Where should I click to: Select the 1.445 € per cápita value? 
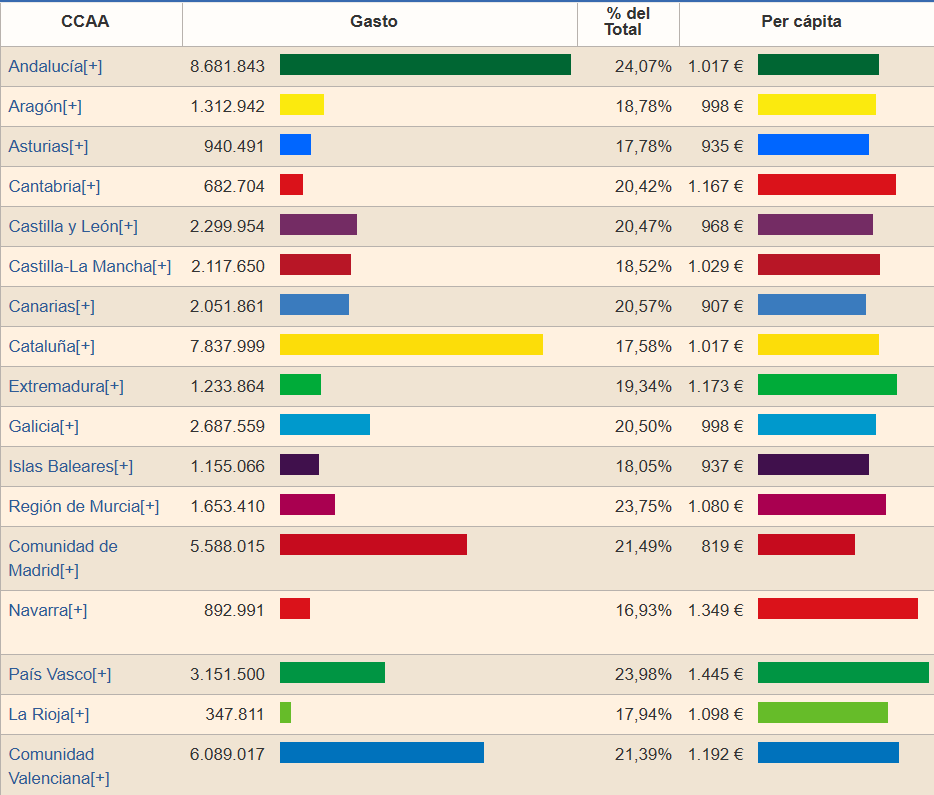coord(715,675)
